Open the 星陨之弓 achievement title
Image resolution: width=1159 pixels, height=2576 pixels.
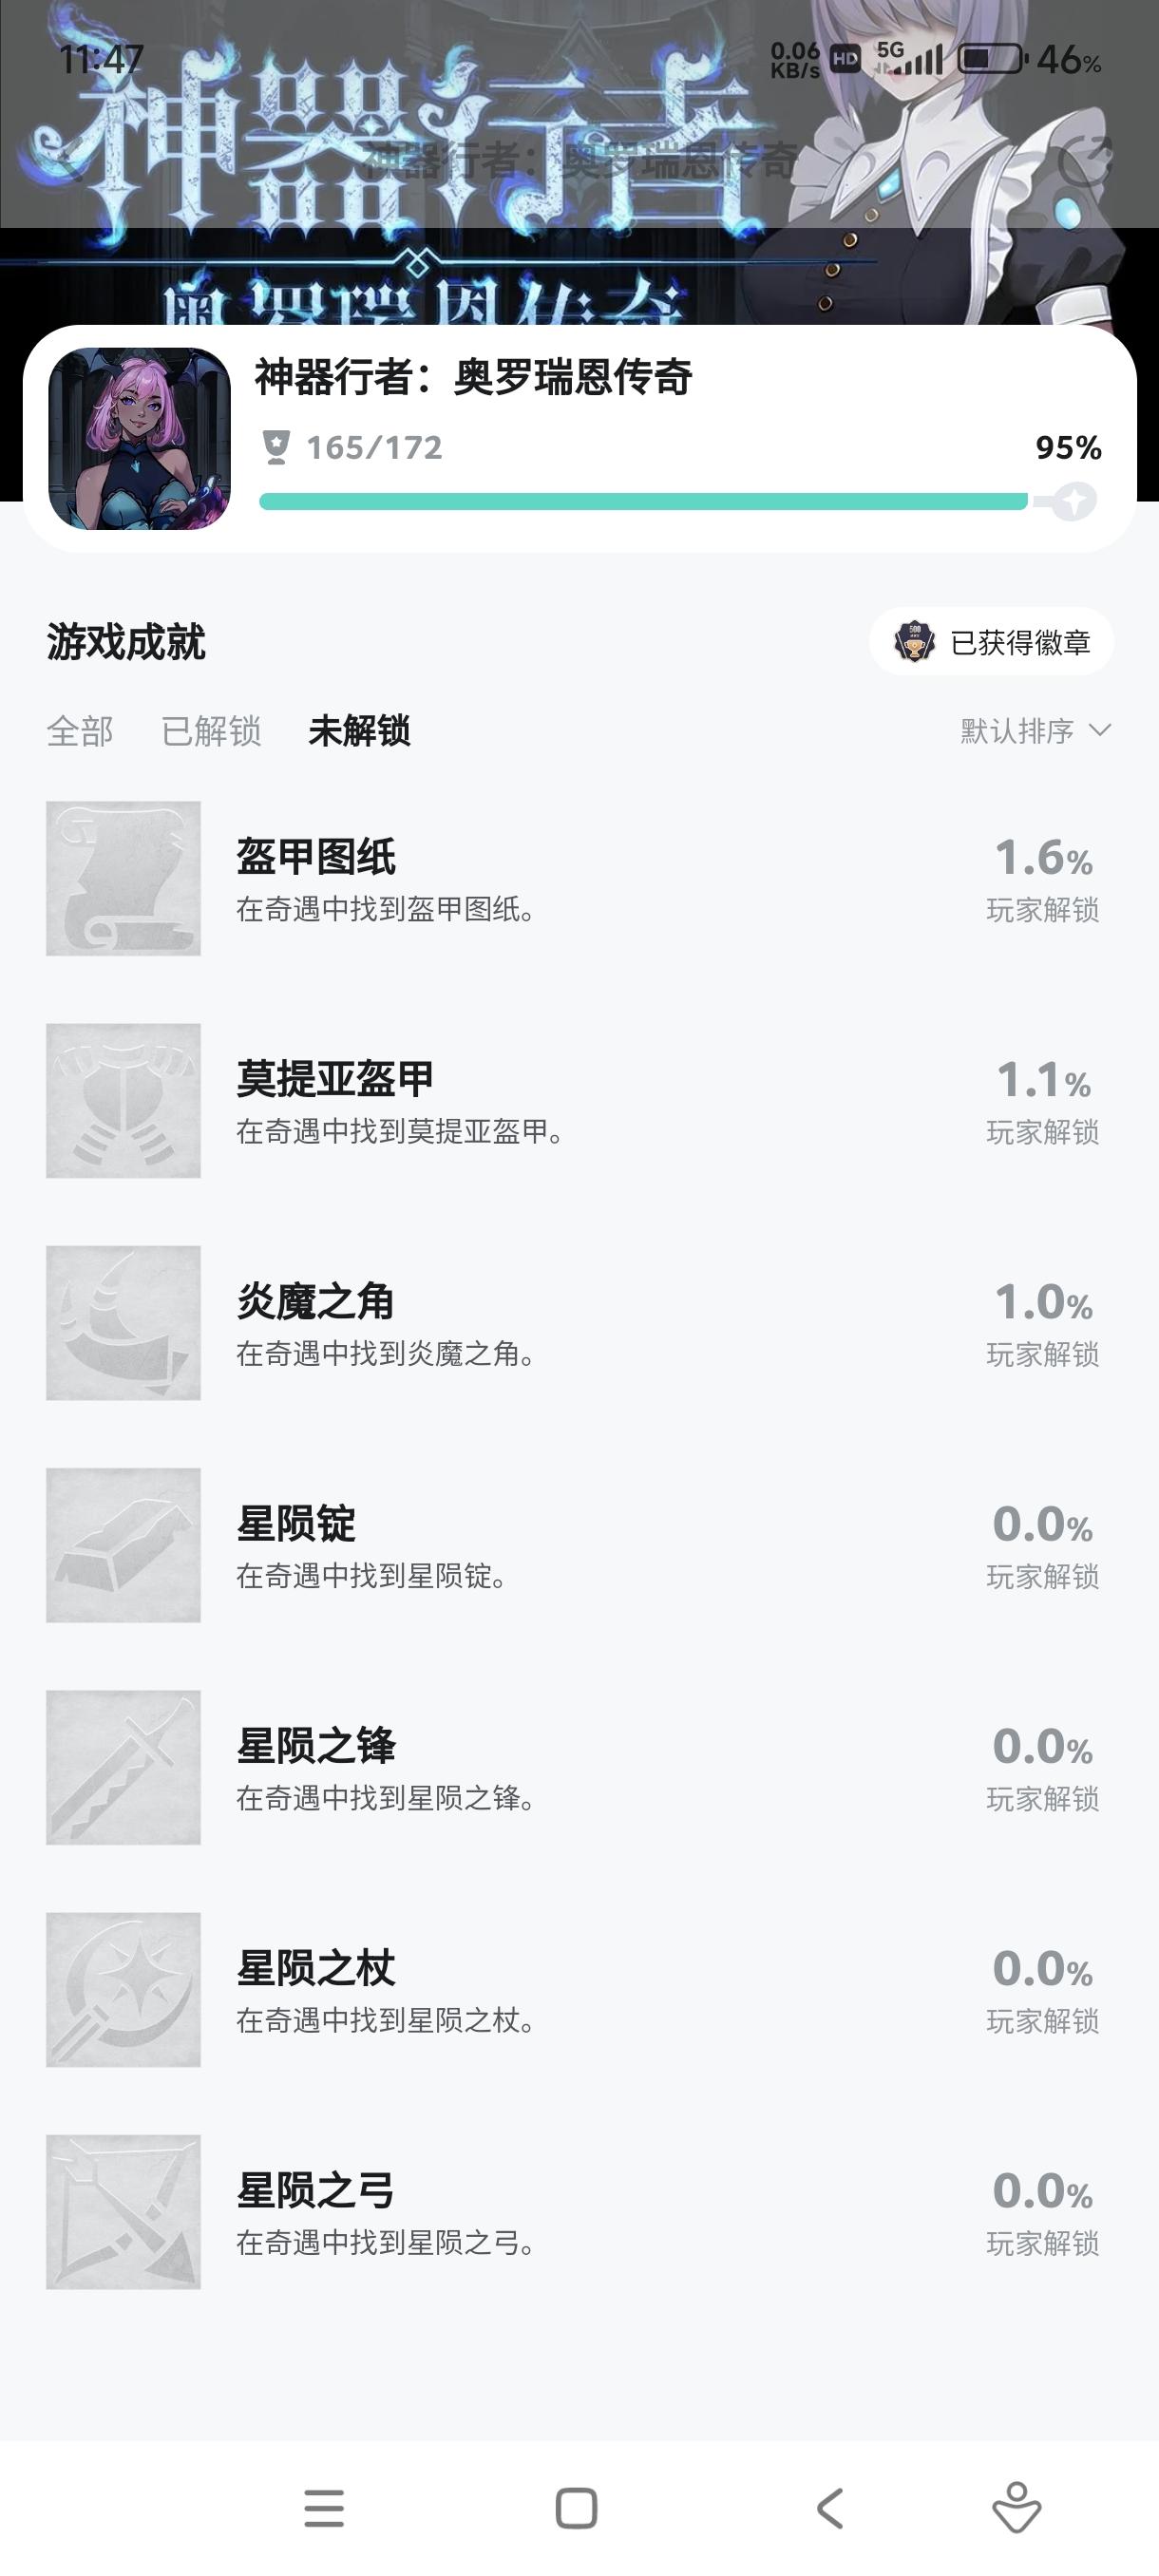pyautogui.click(x=315, y=2190)
